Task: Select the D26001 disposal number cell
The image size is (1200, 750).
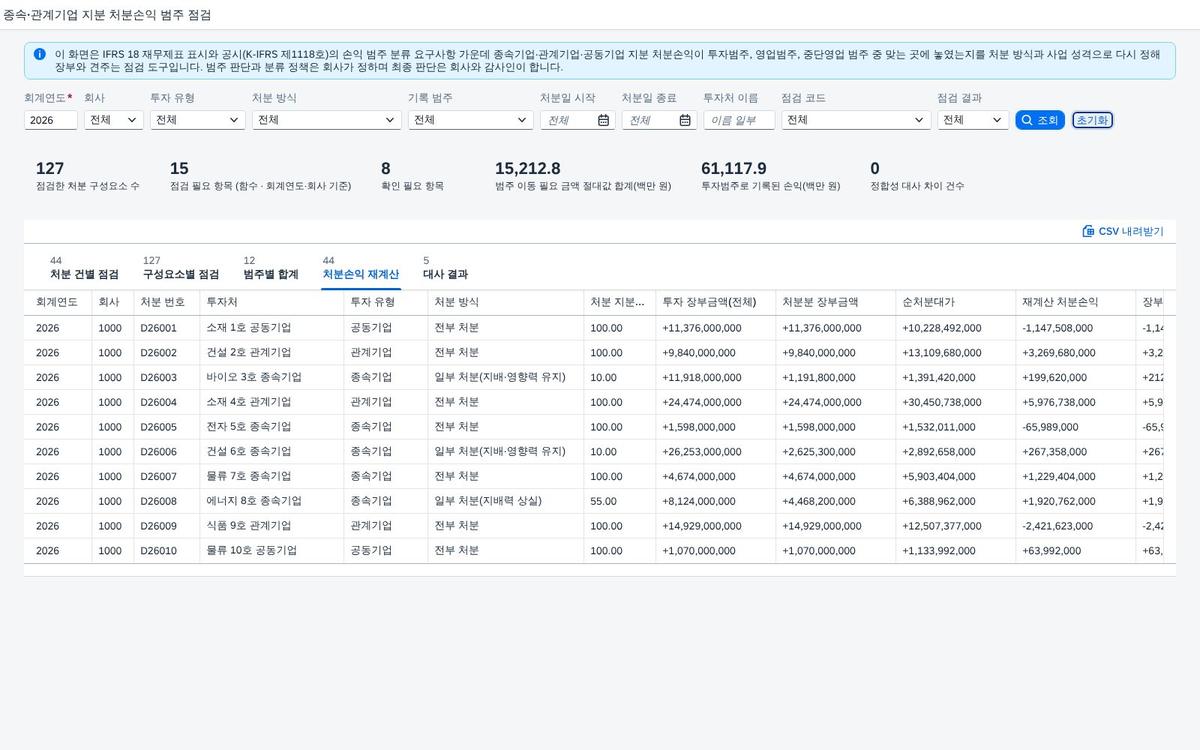Action: coord(166,328)
